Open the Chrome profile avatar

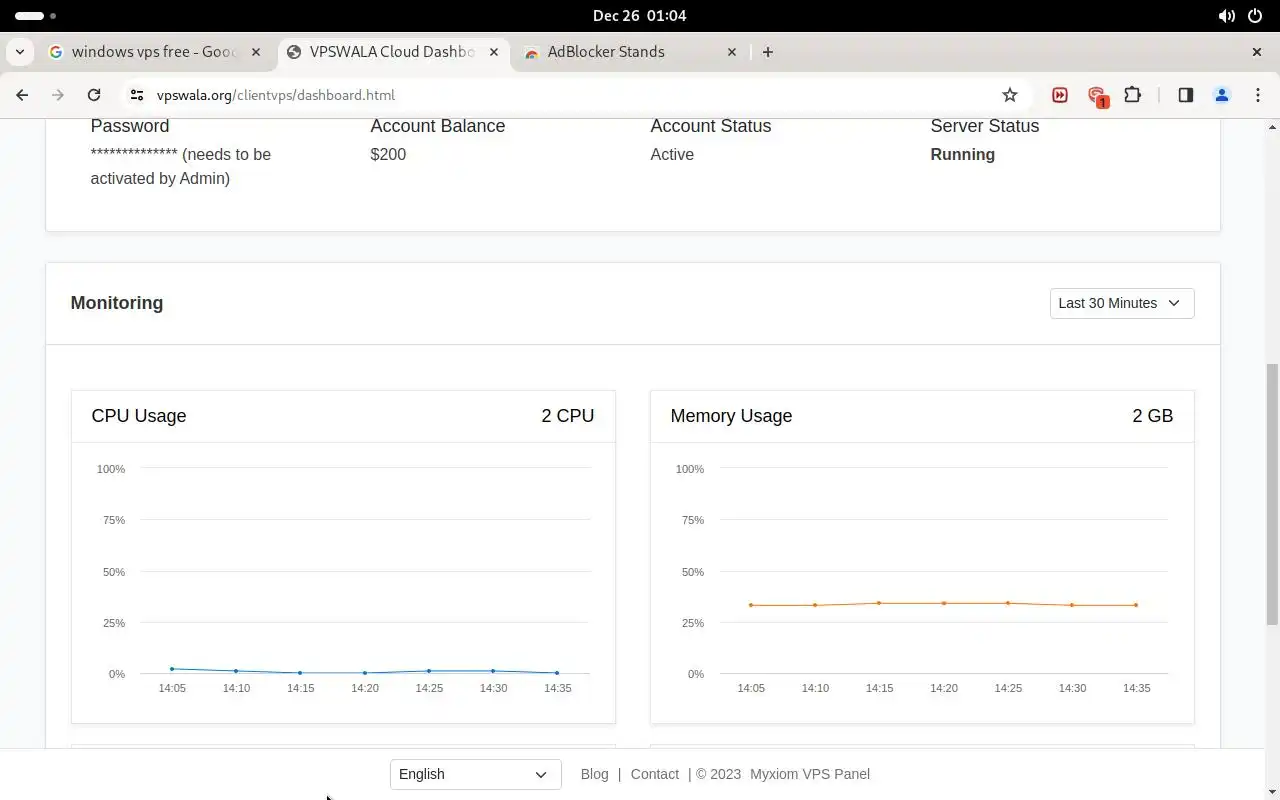tap(1221, 95)
